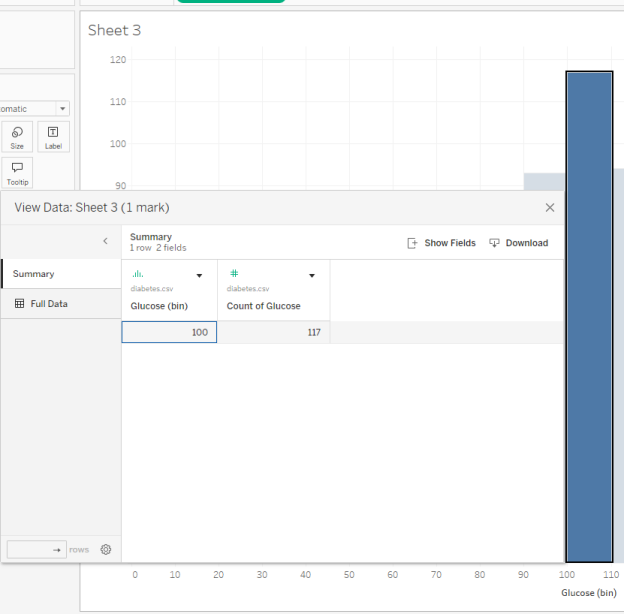Select the cell with value 117
The height and width of the screenshot is (615, 624).
[274, 332]
